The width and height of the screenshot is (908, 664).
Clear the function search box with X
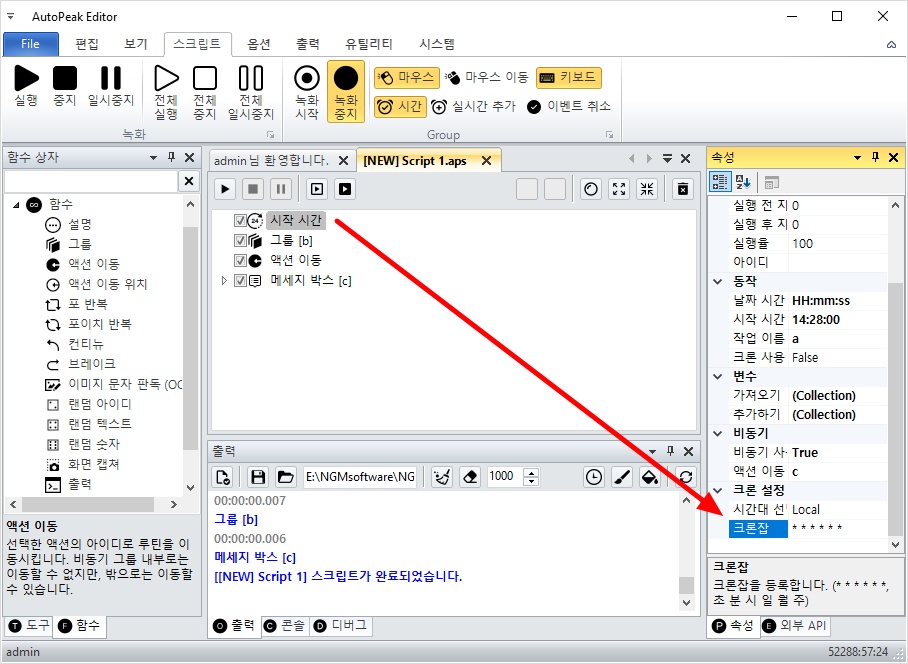click(x=189, y=181)
